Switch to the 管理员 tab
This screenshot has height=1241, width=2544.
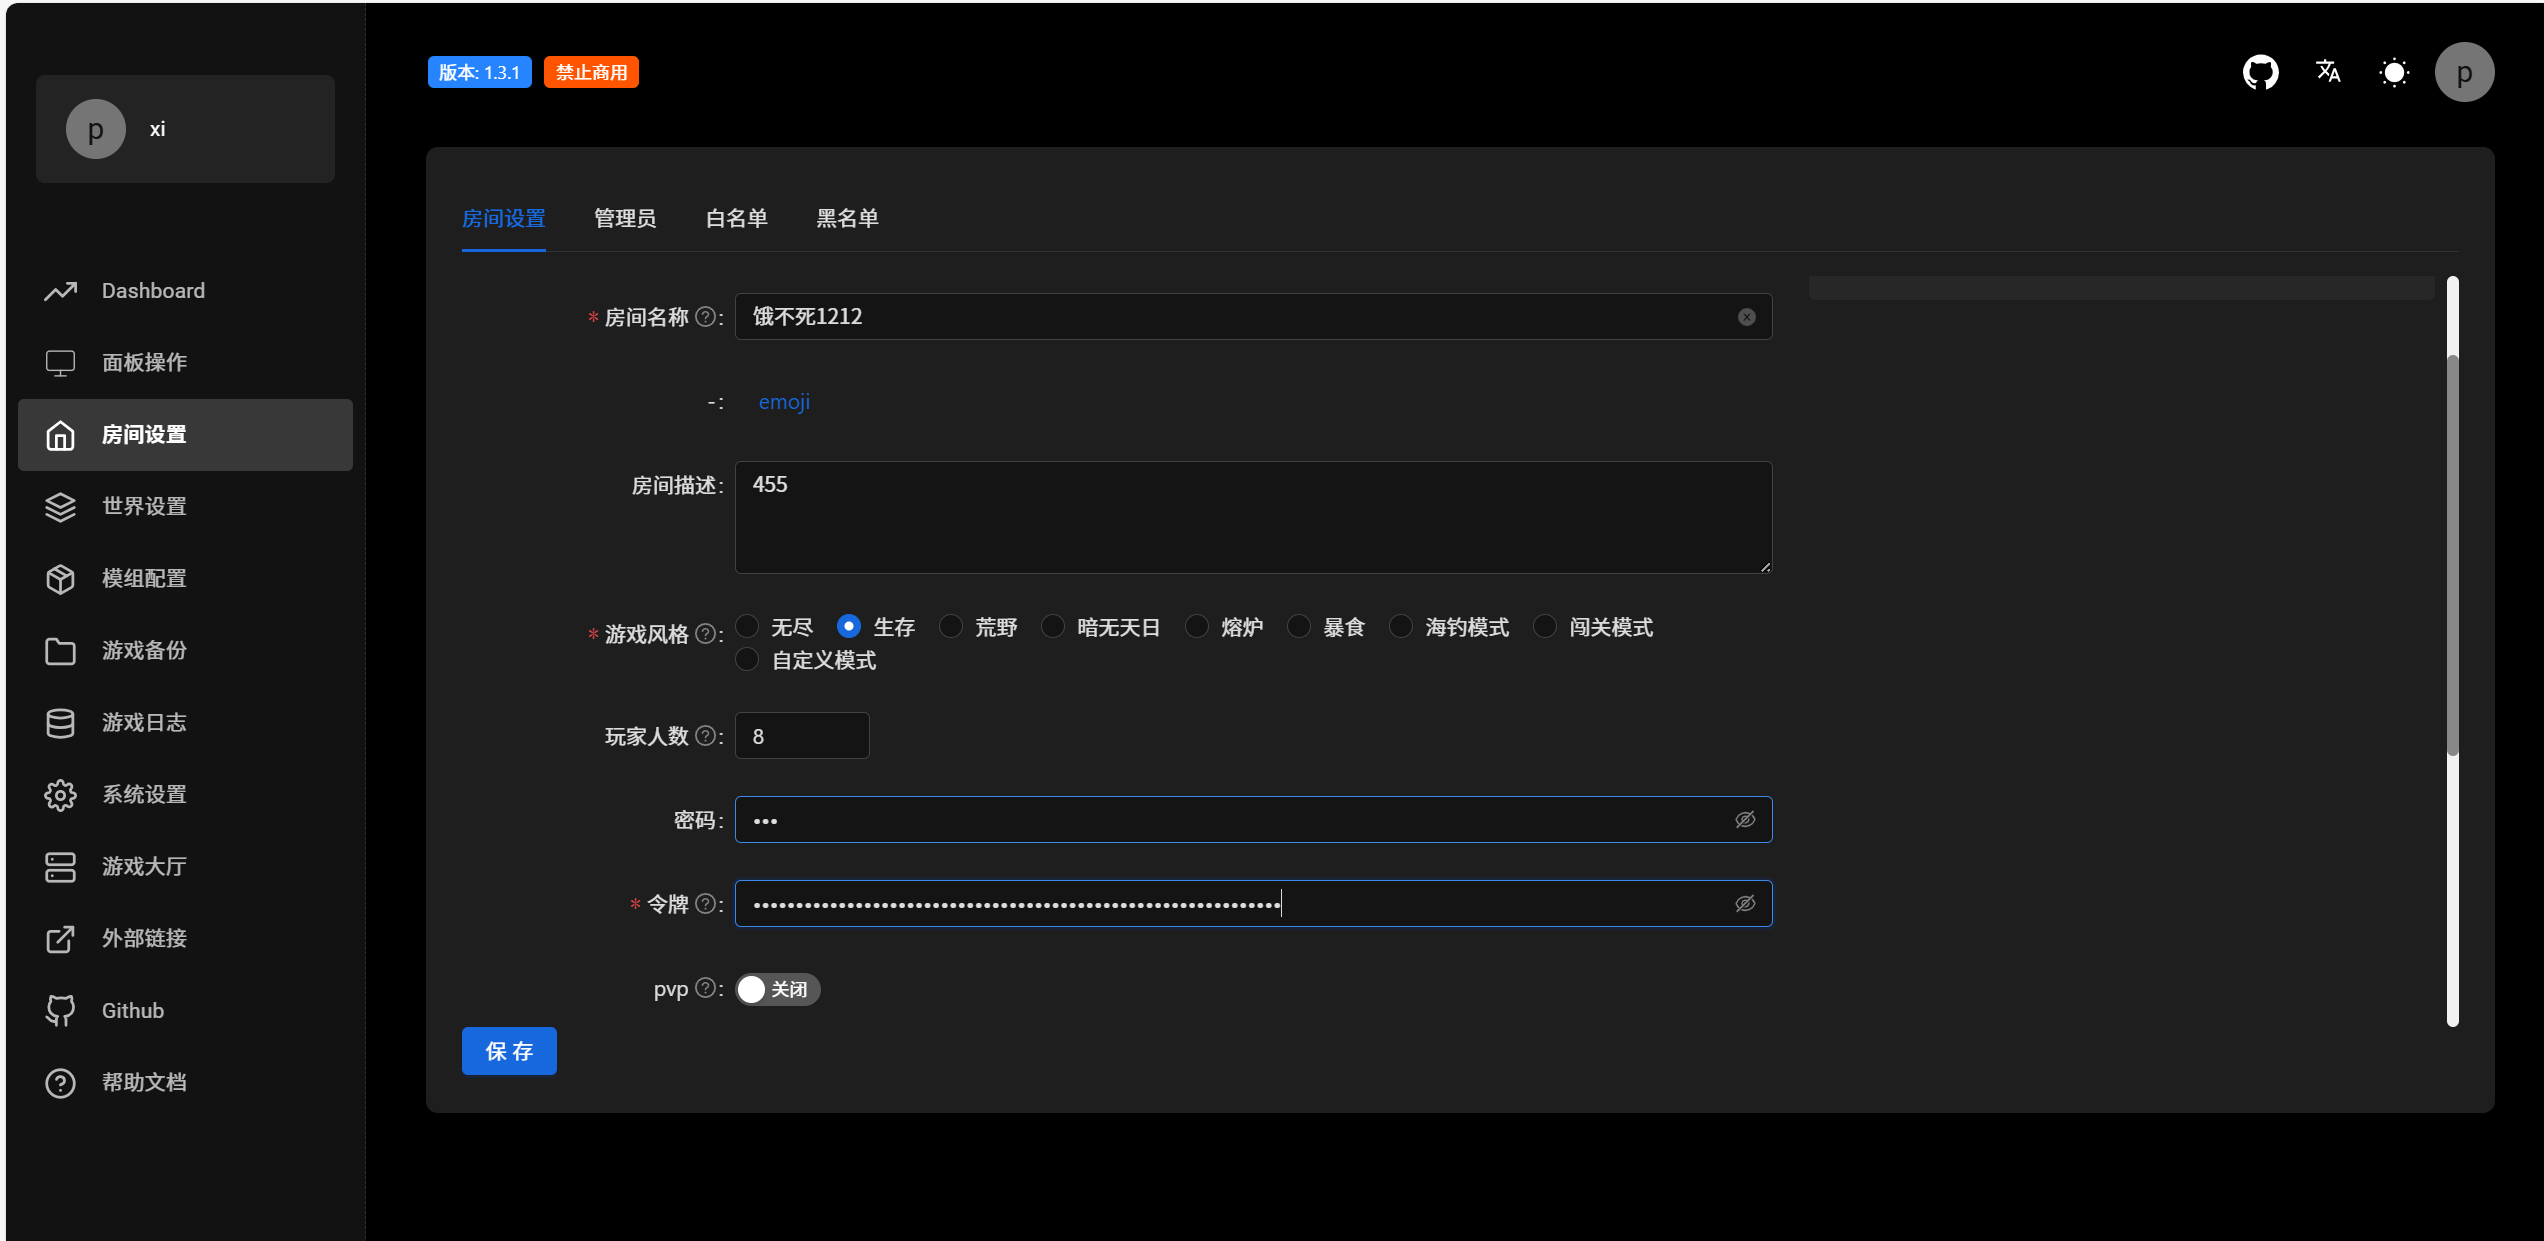tap(625, 218)
